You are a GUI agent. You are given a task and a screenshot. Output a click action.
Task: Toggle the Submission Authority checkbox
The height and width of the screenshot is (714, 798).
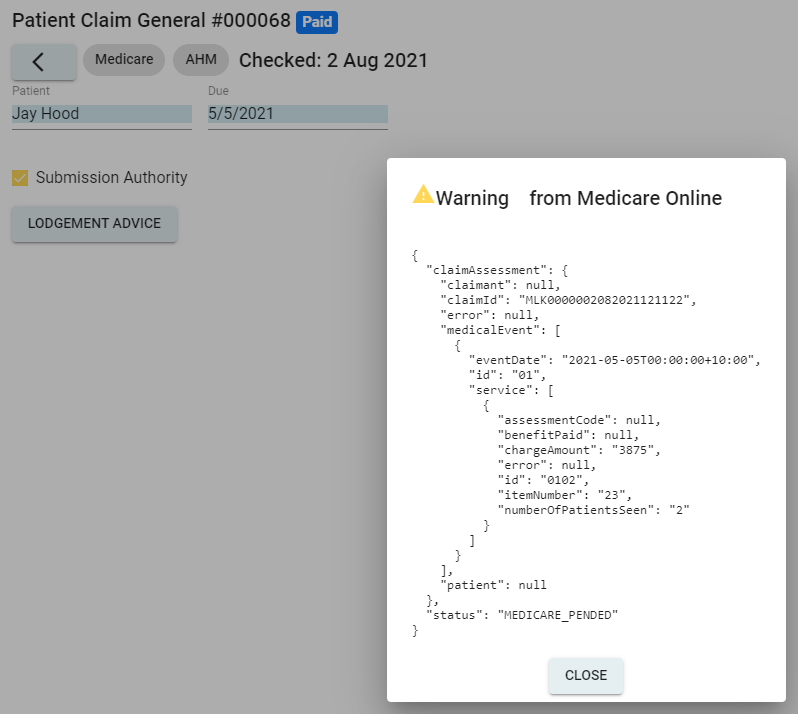[20, 178]
